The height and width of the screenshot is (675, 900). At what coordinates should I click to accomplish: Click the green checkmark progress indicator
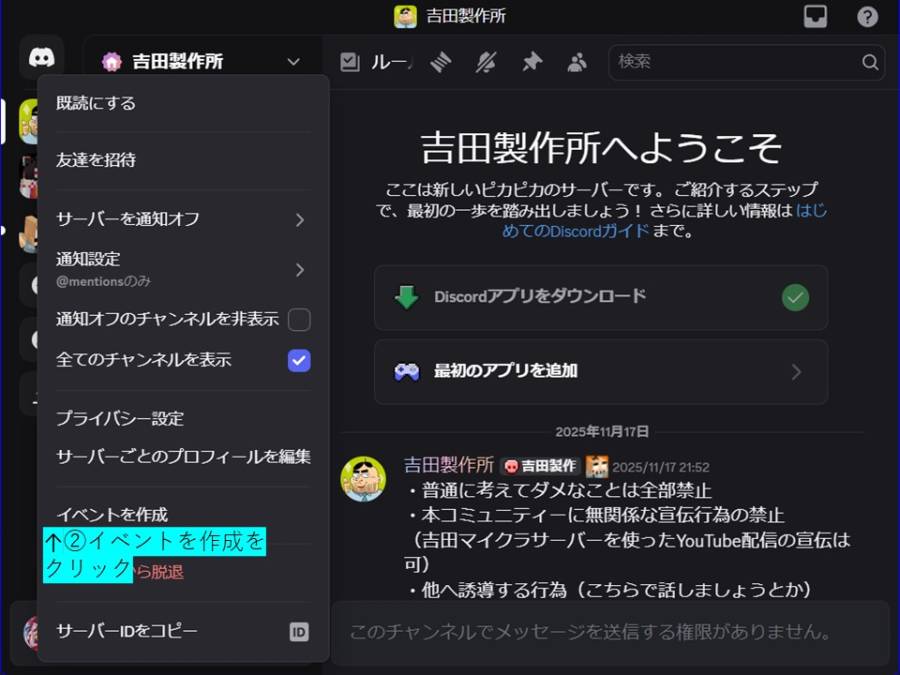[x=795, y=296]
